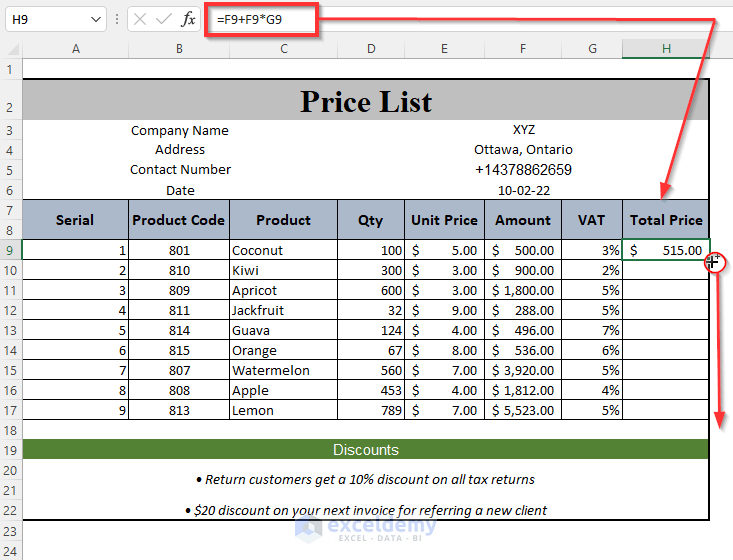The image size is (733, 560).
Task: Click the Insert Function fx icon
Action: point(188,19)
